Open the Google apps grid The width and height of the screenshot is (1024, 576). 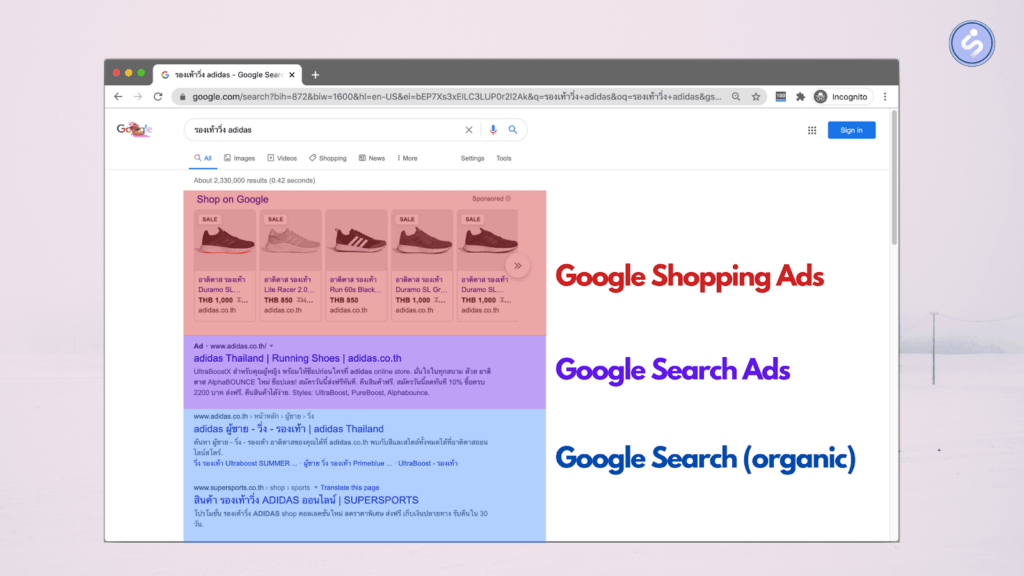pyautogui.click(x=812, y=131)
